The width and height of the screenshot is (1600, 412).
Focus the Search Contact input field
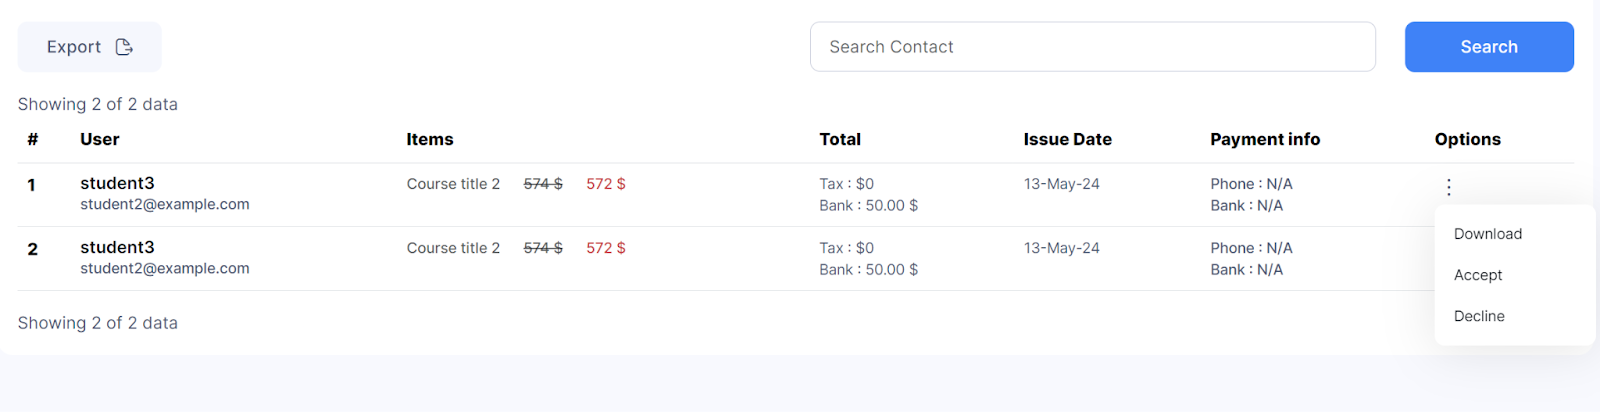(x=1092, y=47)
